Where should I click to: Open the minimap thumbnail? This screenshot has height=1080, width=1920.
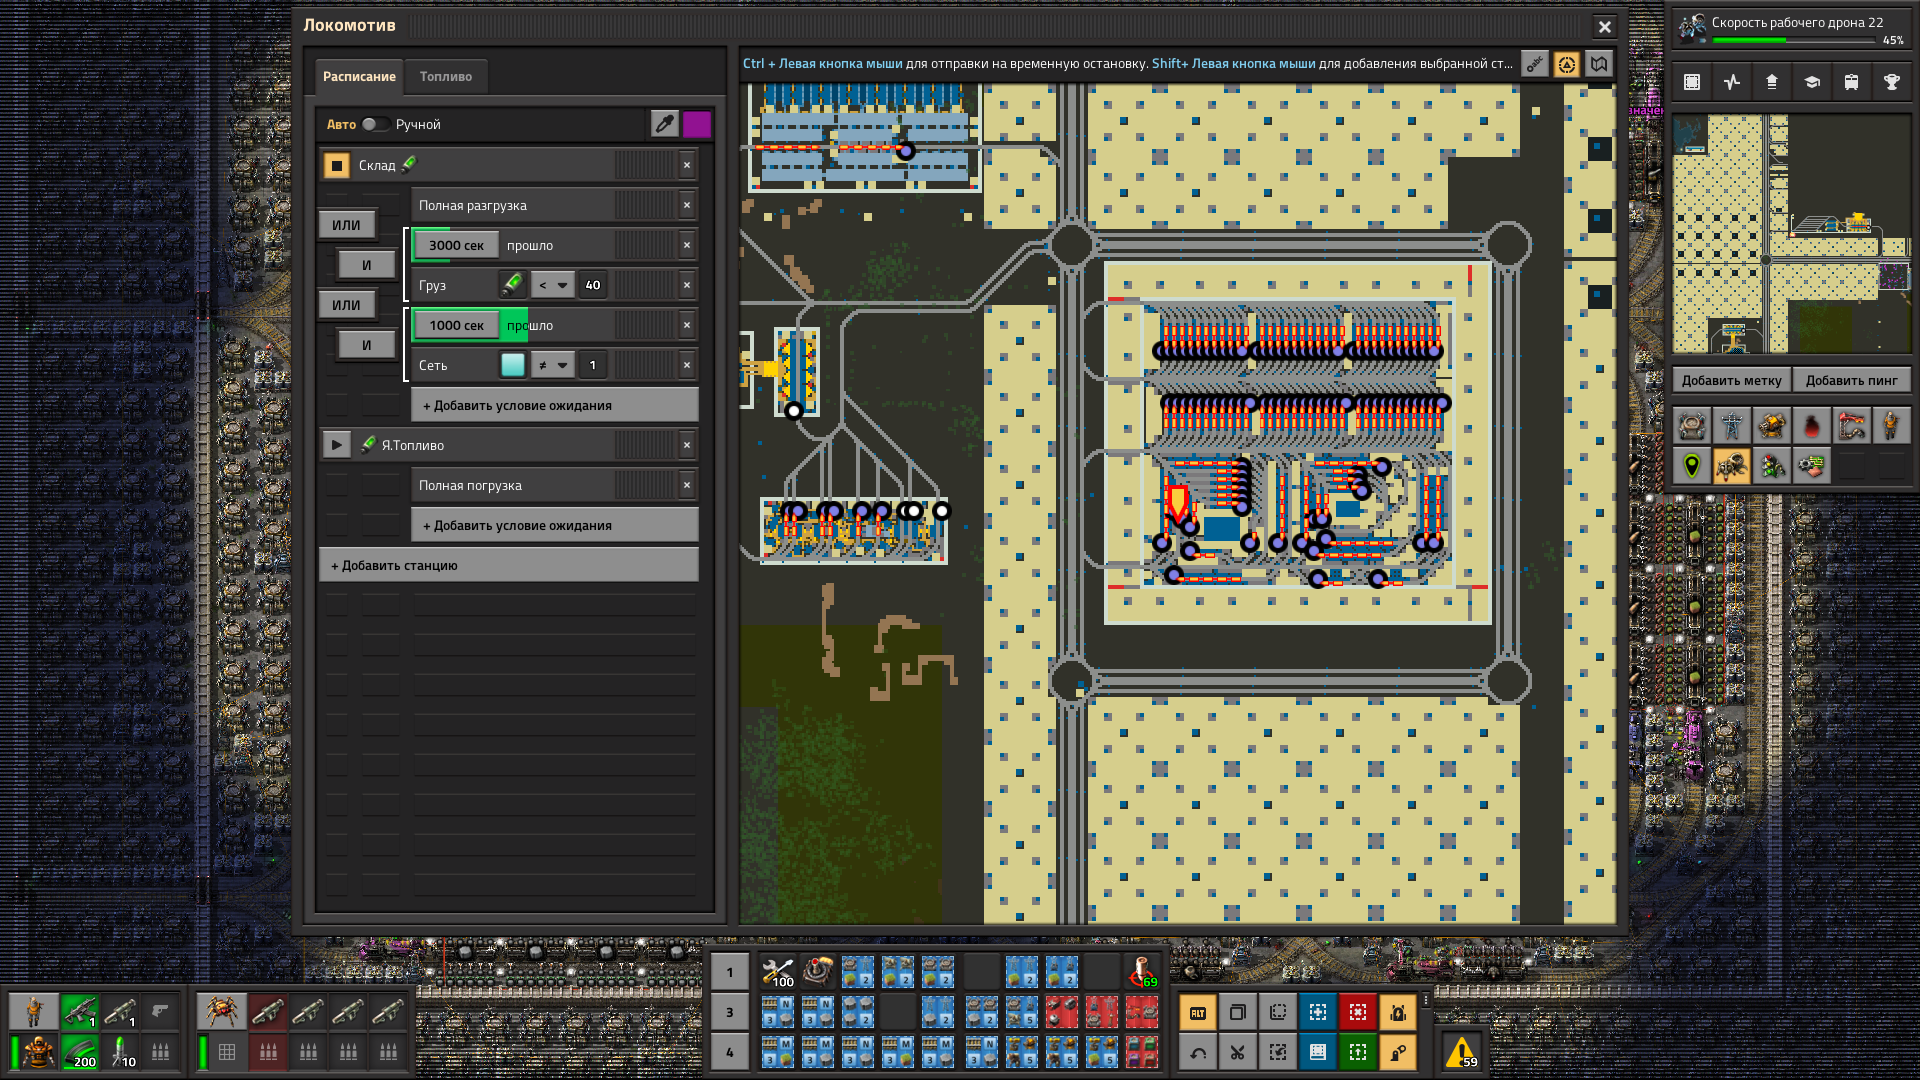(1791, 234)
